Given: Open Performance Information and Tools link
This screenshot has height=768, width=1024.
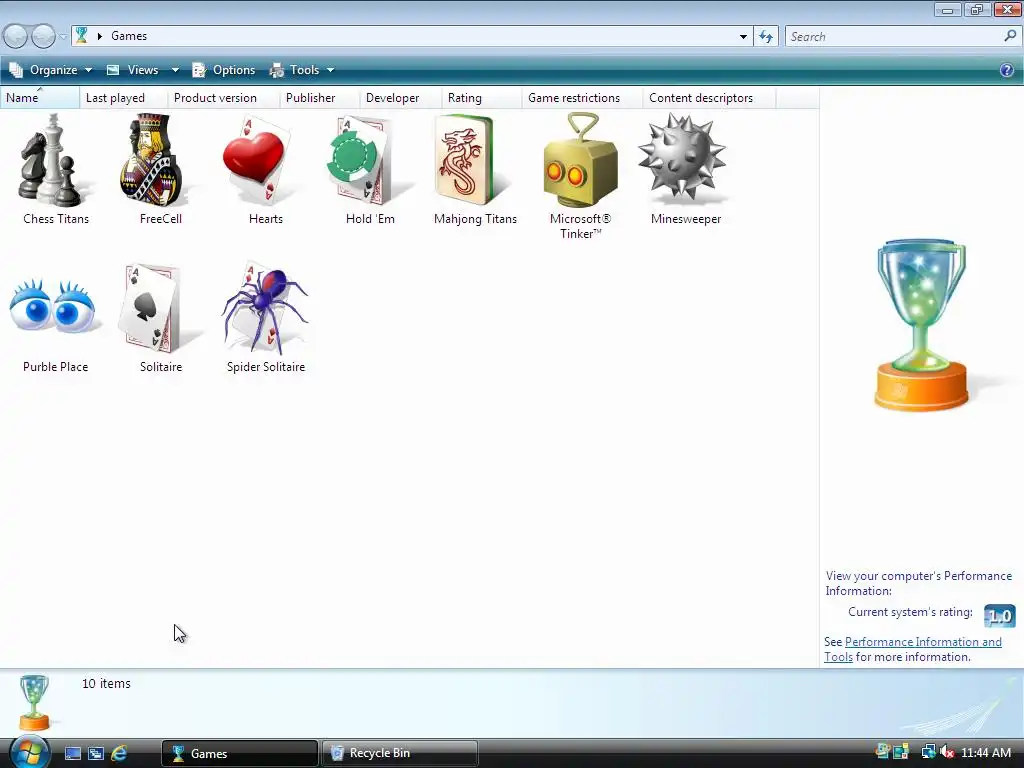Looking at the screenshot, I should click(923, 642).
